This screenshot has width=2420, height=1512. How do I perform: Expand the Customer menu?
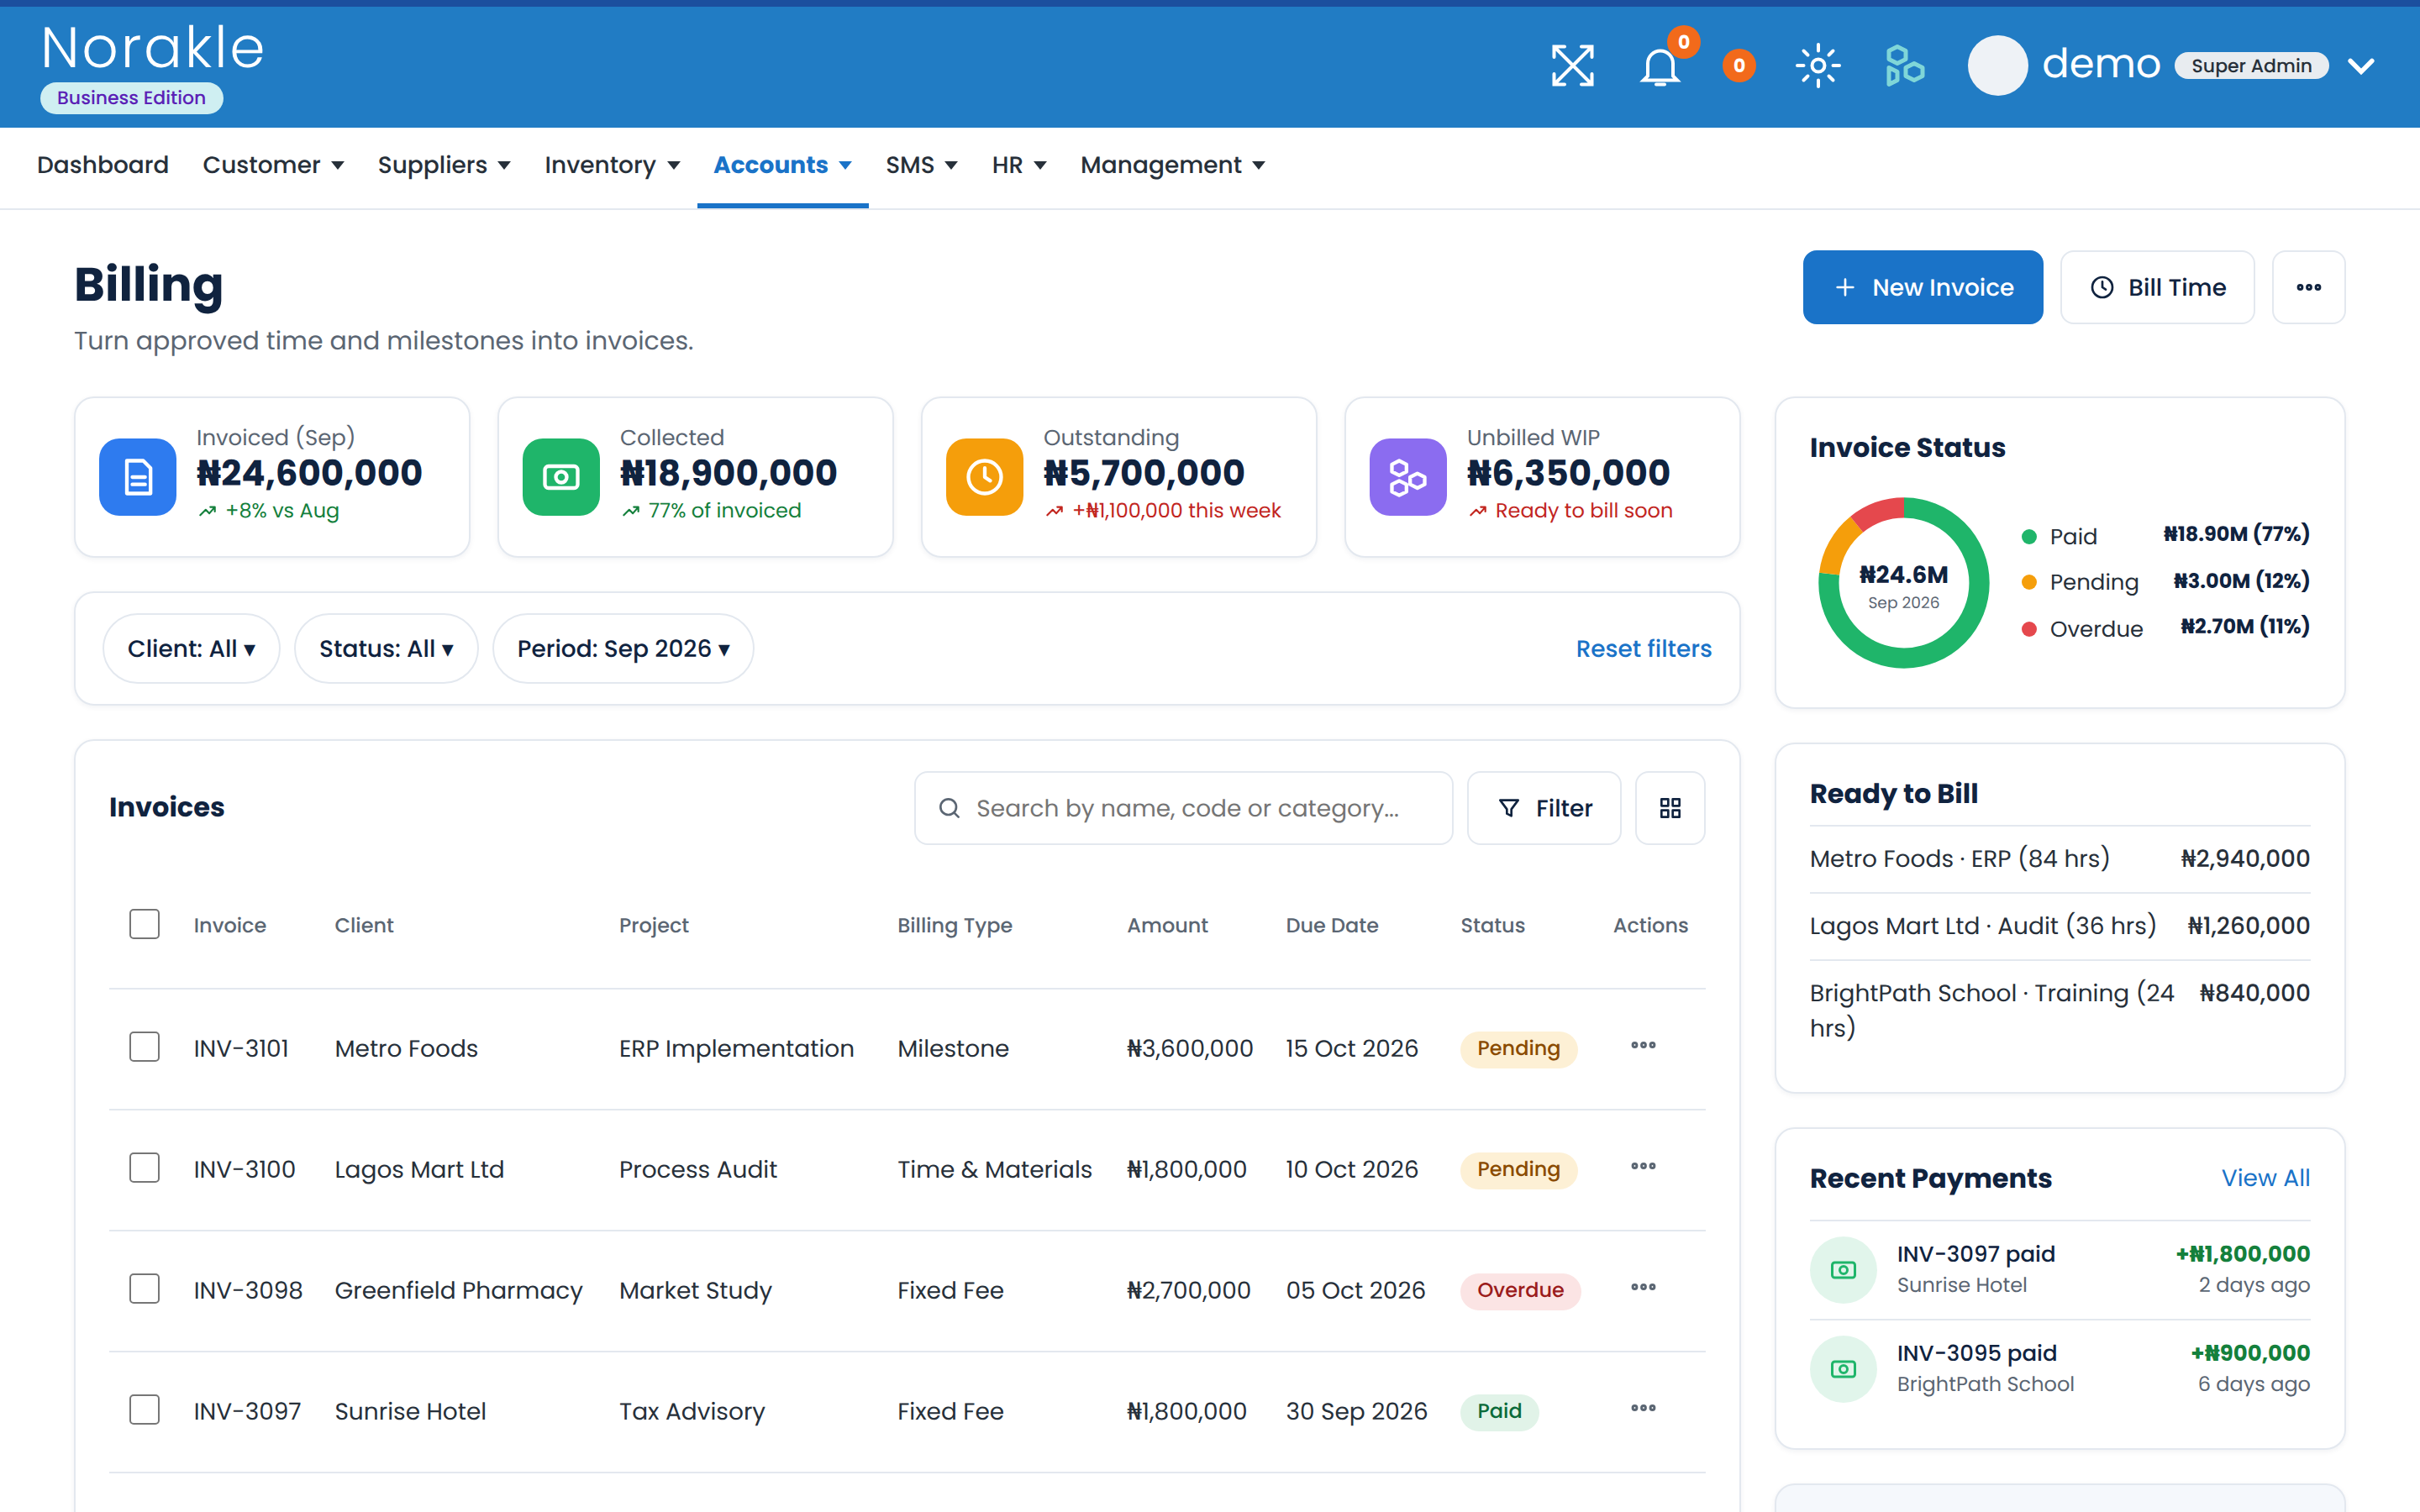(x=273, y=165)
